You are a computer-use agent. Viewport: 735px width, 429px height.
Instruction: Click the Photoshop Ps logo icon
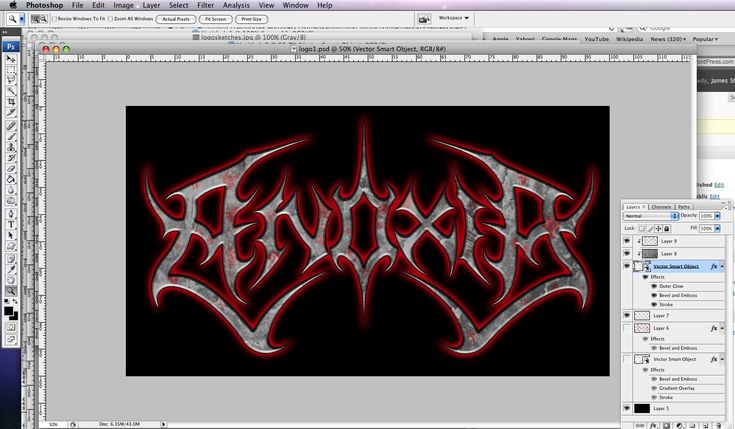coord(10,46)
